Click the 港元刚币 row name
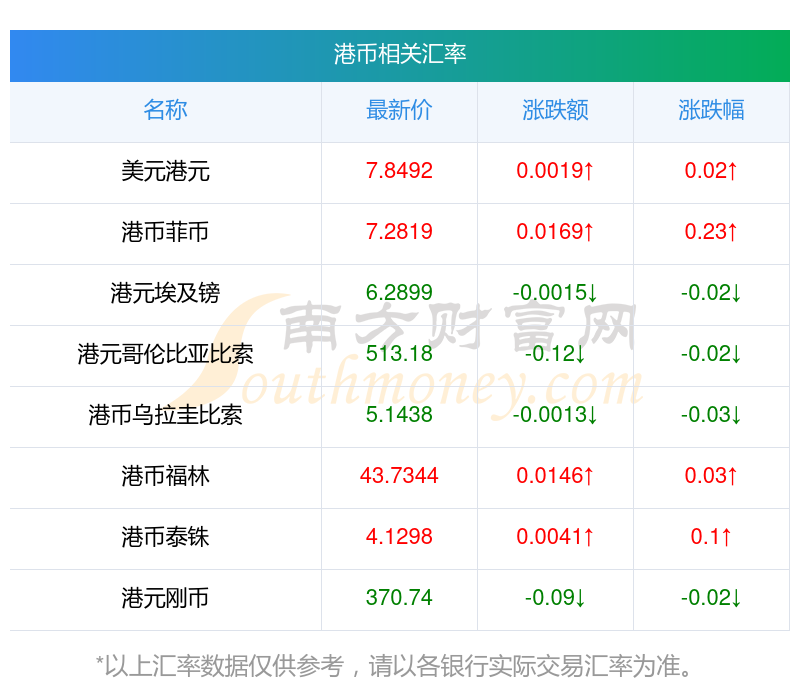This screenshot has height=698, width=800. point(165,598)
